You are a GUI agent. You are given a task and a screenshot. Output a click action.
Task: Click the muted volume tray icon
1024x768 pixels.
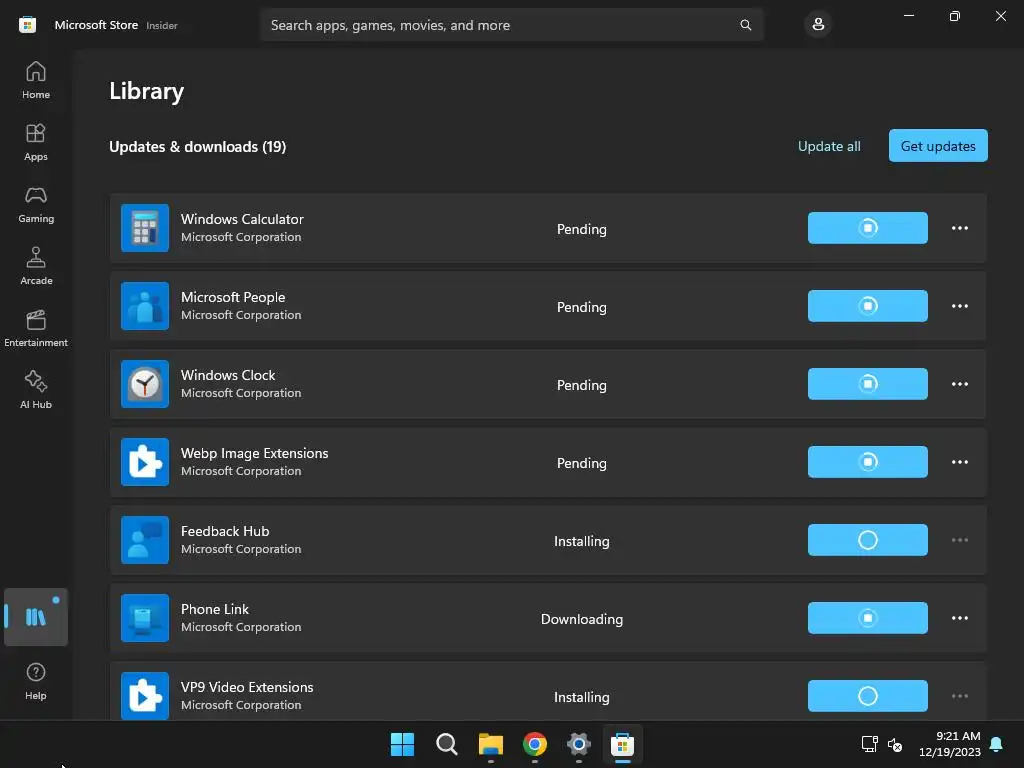pyautogui.click(x=895, y=744)
